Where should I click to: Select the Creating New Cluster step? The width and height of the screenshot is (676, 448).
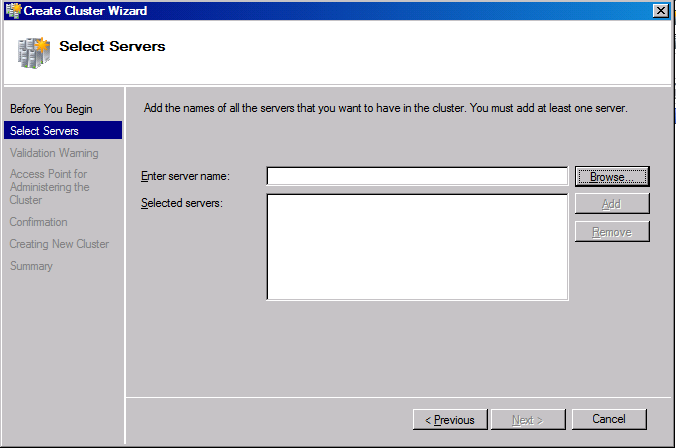pyautogui.click(x=59, y=244)
